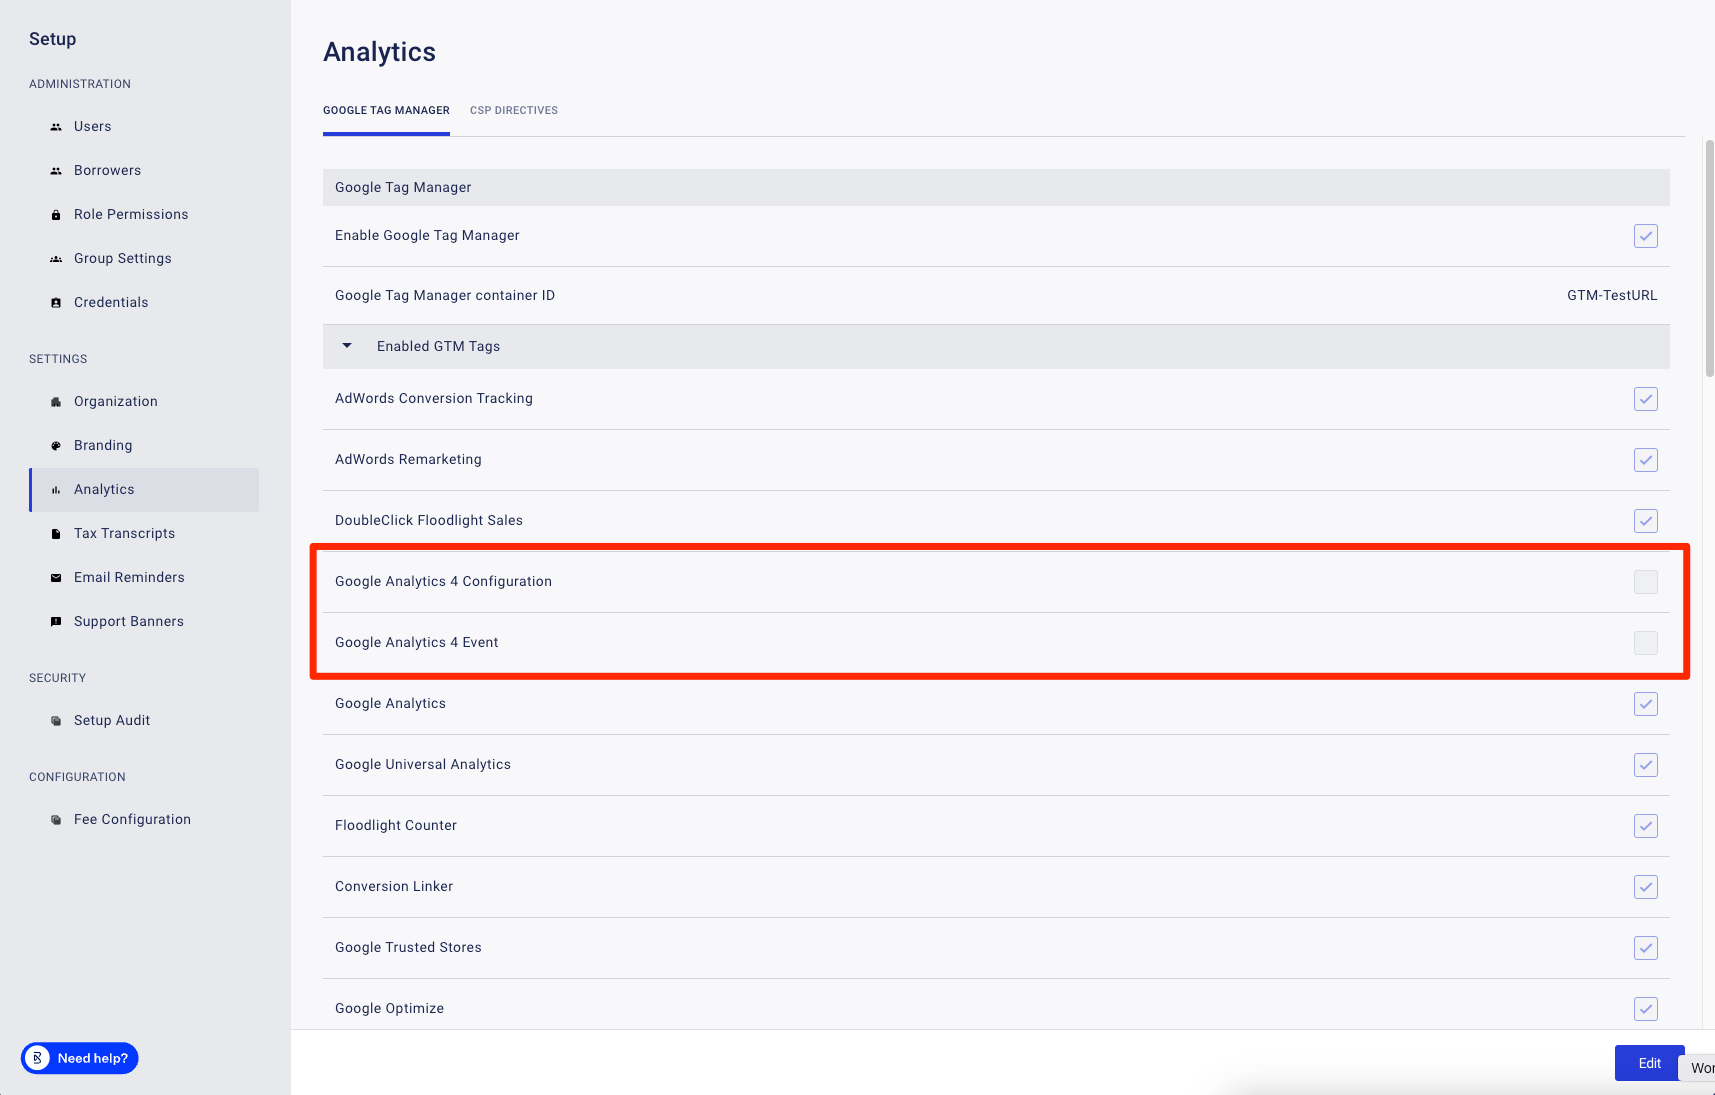Toggle the Floodlight Counter checkbox
Viewport: 1715px width, 1095px height.
coord(1646,826)
